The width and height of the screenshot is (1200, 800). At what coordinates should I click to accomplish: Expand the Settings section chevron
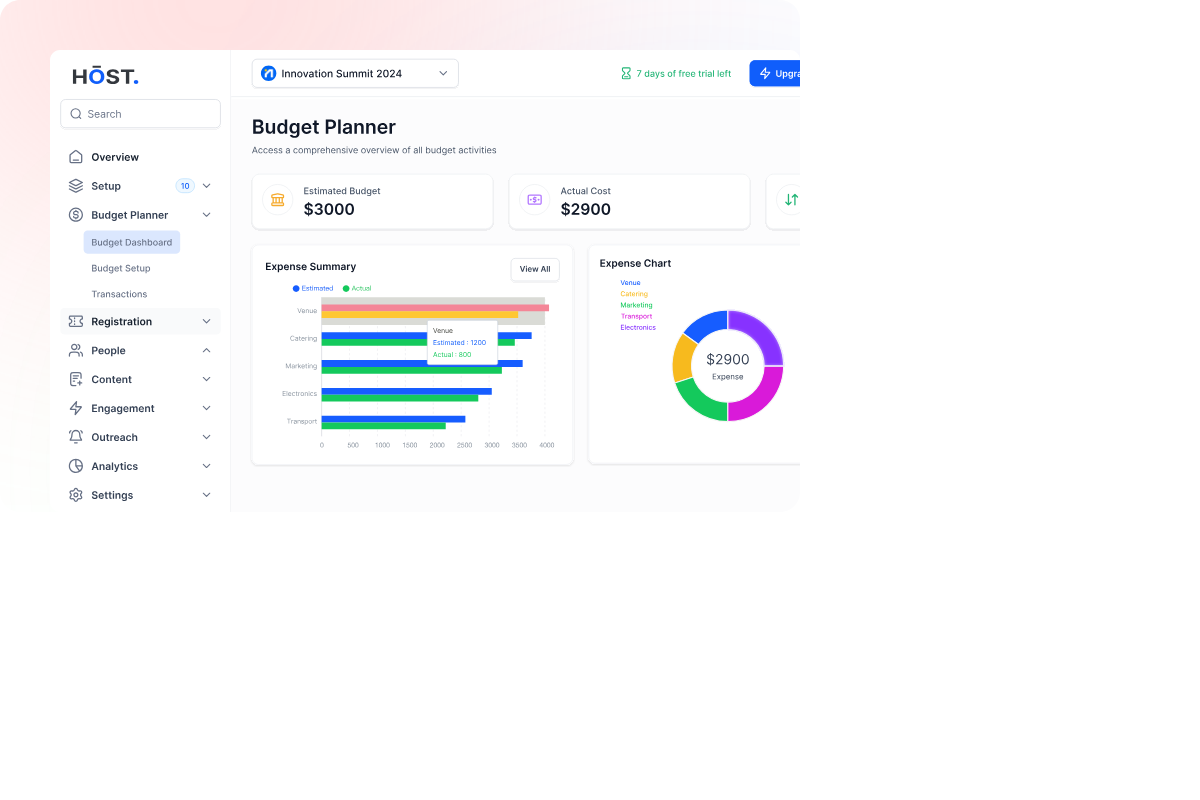click(x=207, y=495)
